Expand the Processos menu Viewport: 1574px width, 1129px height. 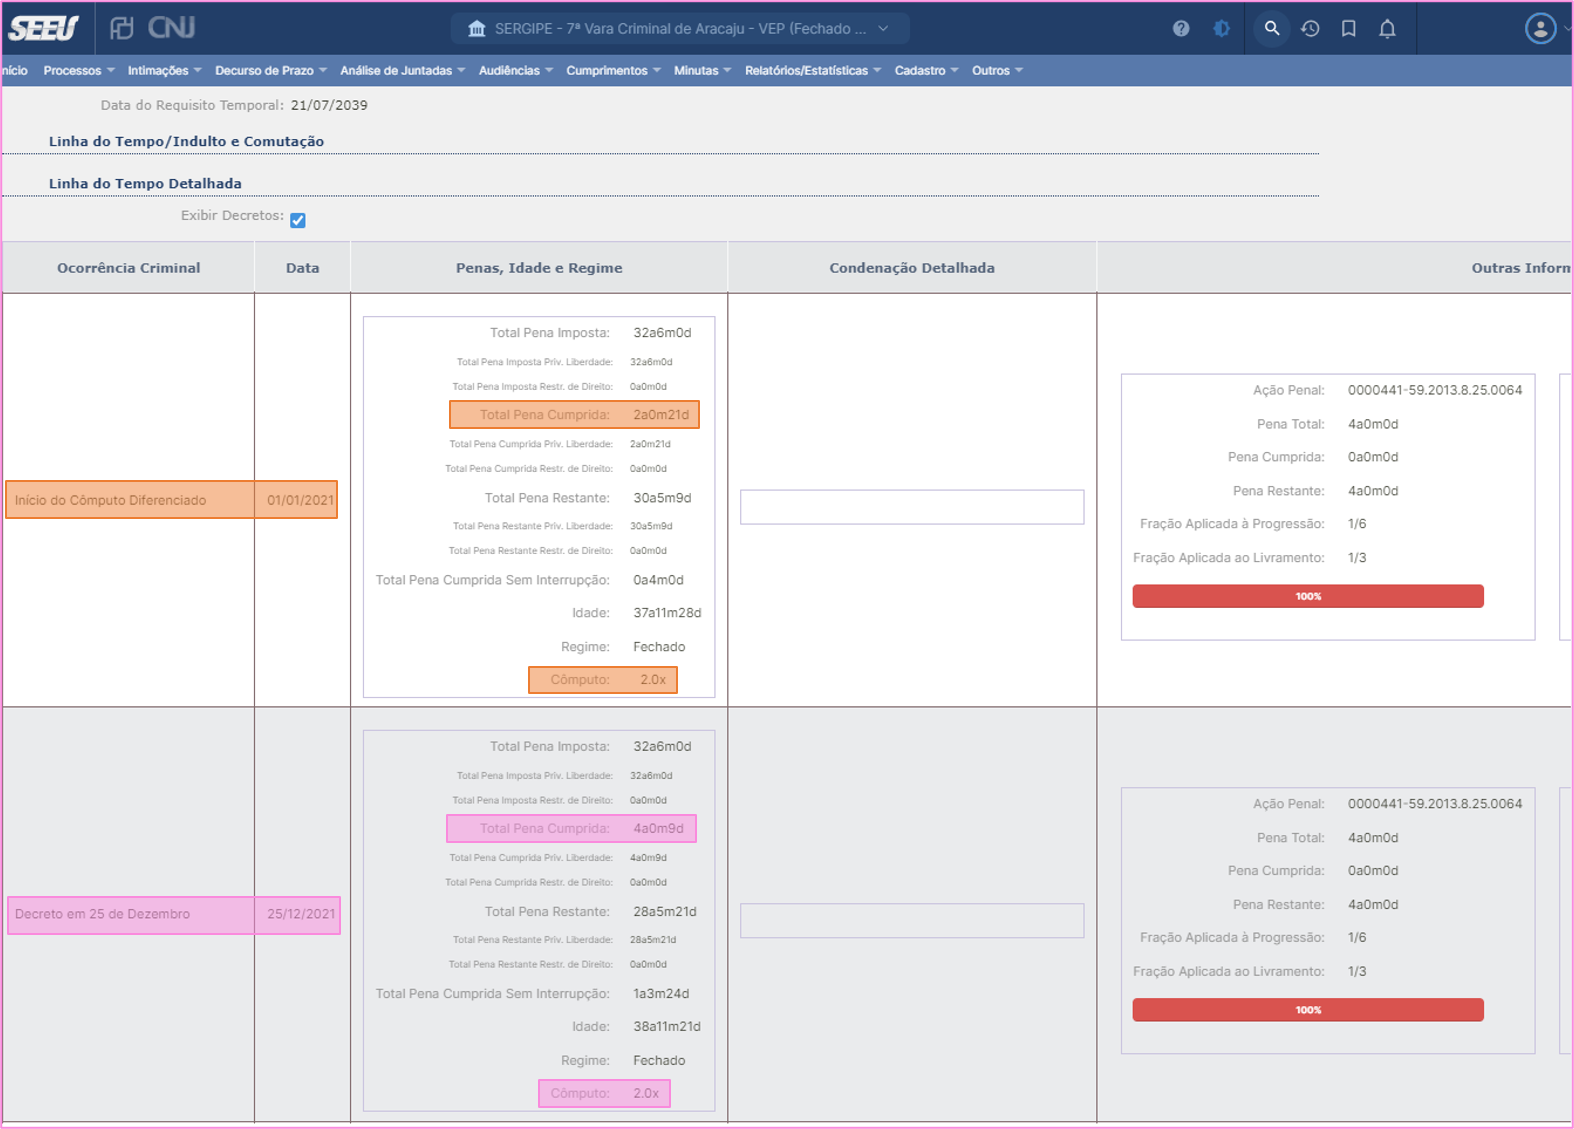pyautogui.click(x=79, y=71)
